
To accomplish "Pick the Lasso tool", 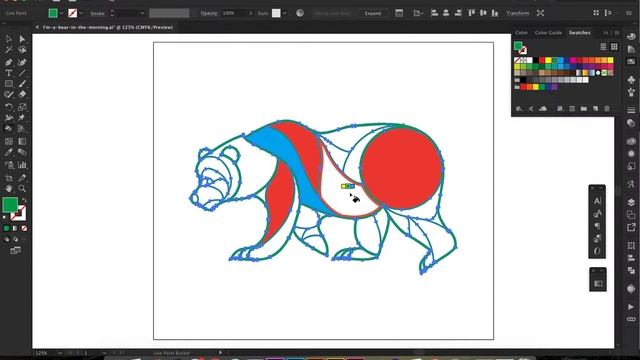I will coord(22,50).
